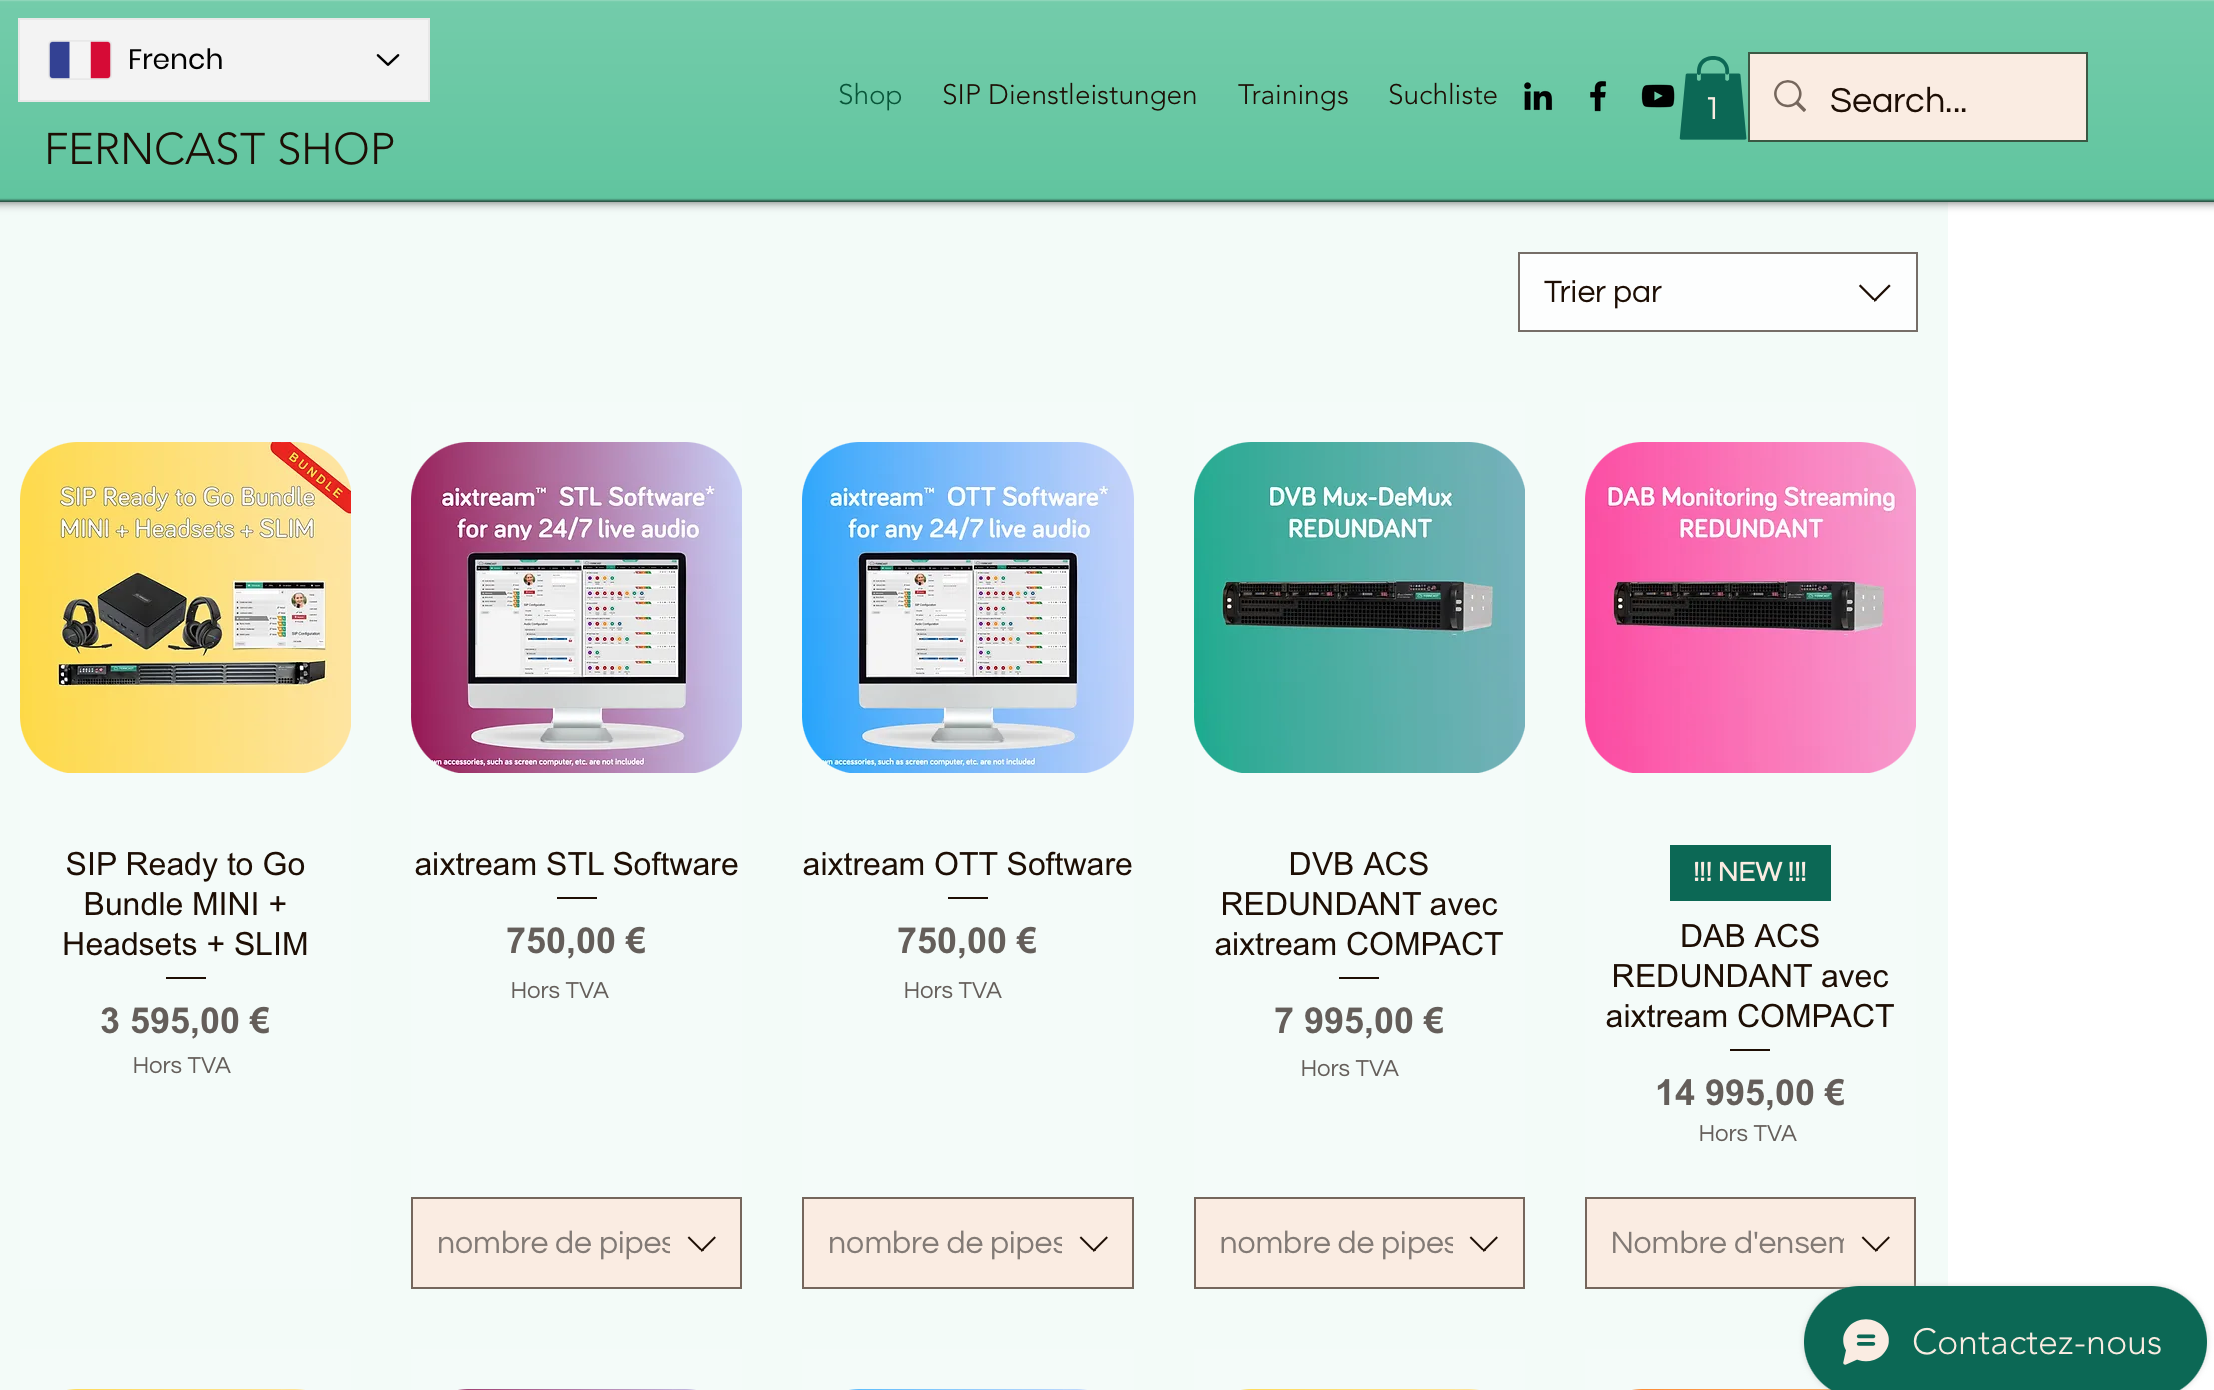Open SIP Dienstleistungen menu item
This screenshot has height=1390, width=2214.
point(1069,95)
